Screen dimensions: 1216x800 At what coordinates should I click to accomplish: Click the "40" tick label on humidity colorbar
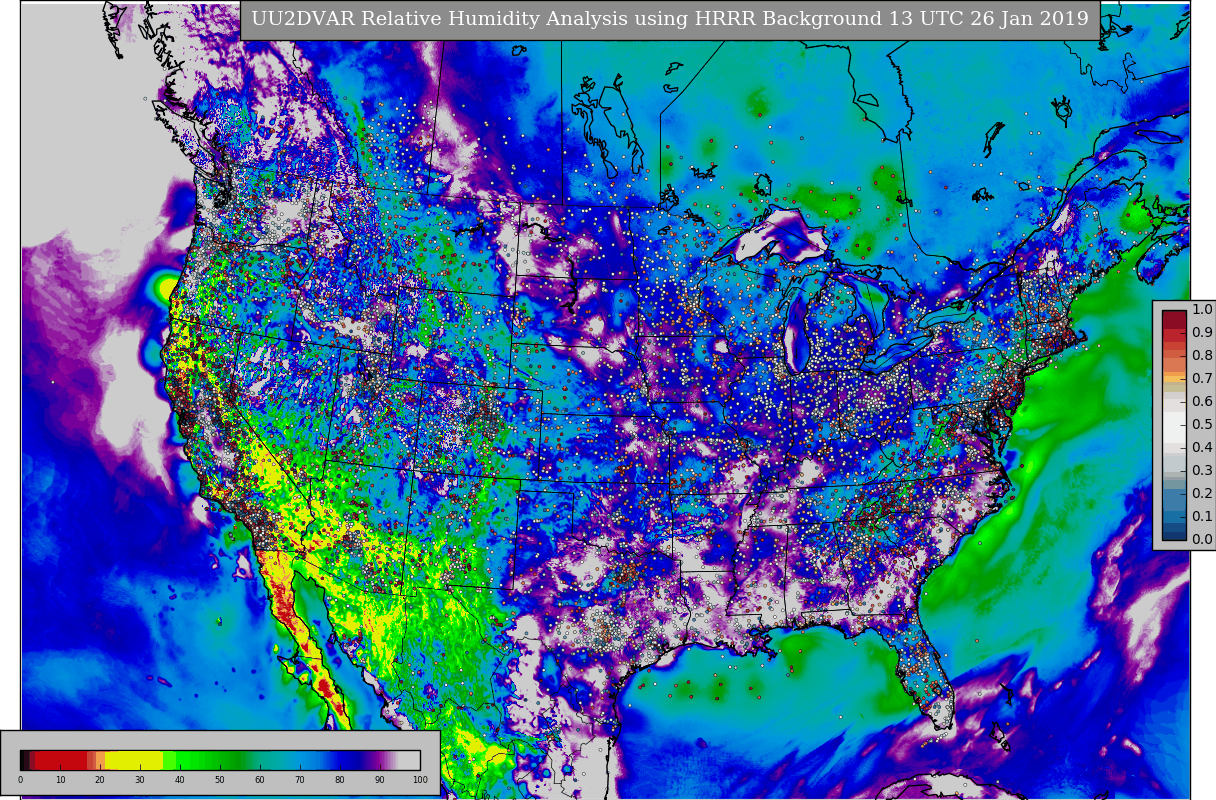click(x=180, y=780)
